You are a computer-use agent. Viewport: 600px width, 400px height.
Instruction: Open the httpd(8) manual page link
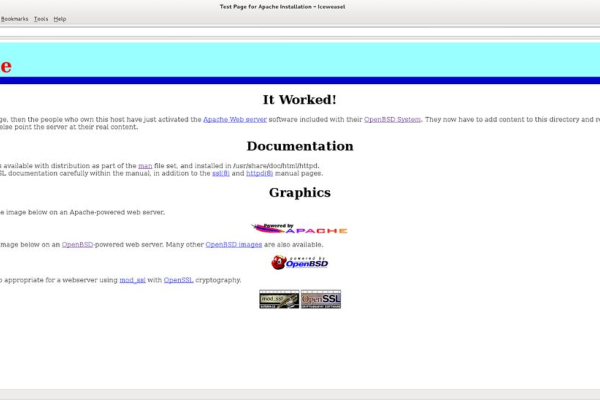tap(259, 173)
